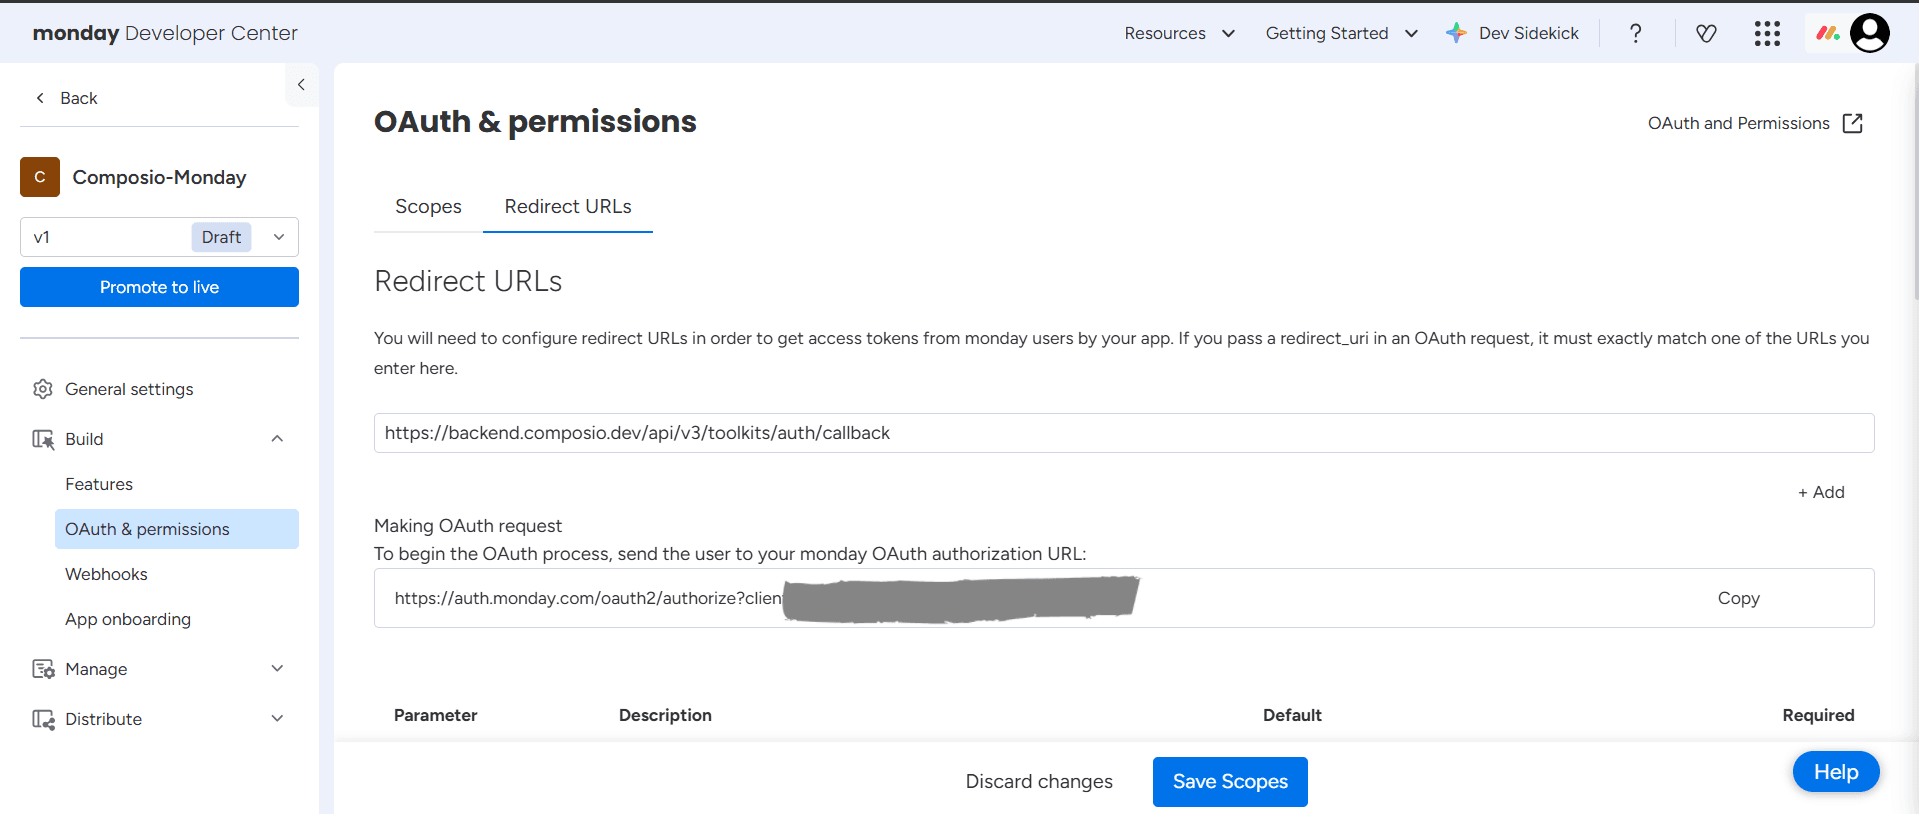Viewport: 1919px width, 814px height.
Task: Click the Distribute section icon
Action: [x=43, y=719]
